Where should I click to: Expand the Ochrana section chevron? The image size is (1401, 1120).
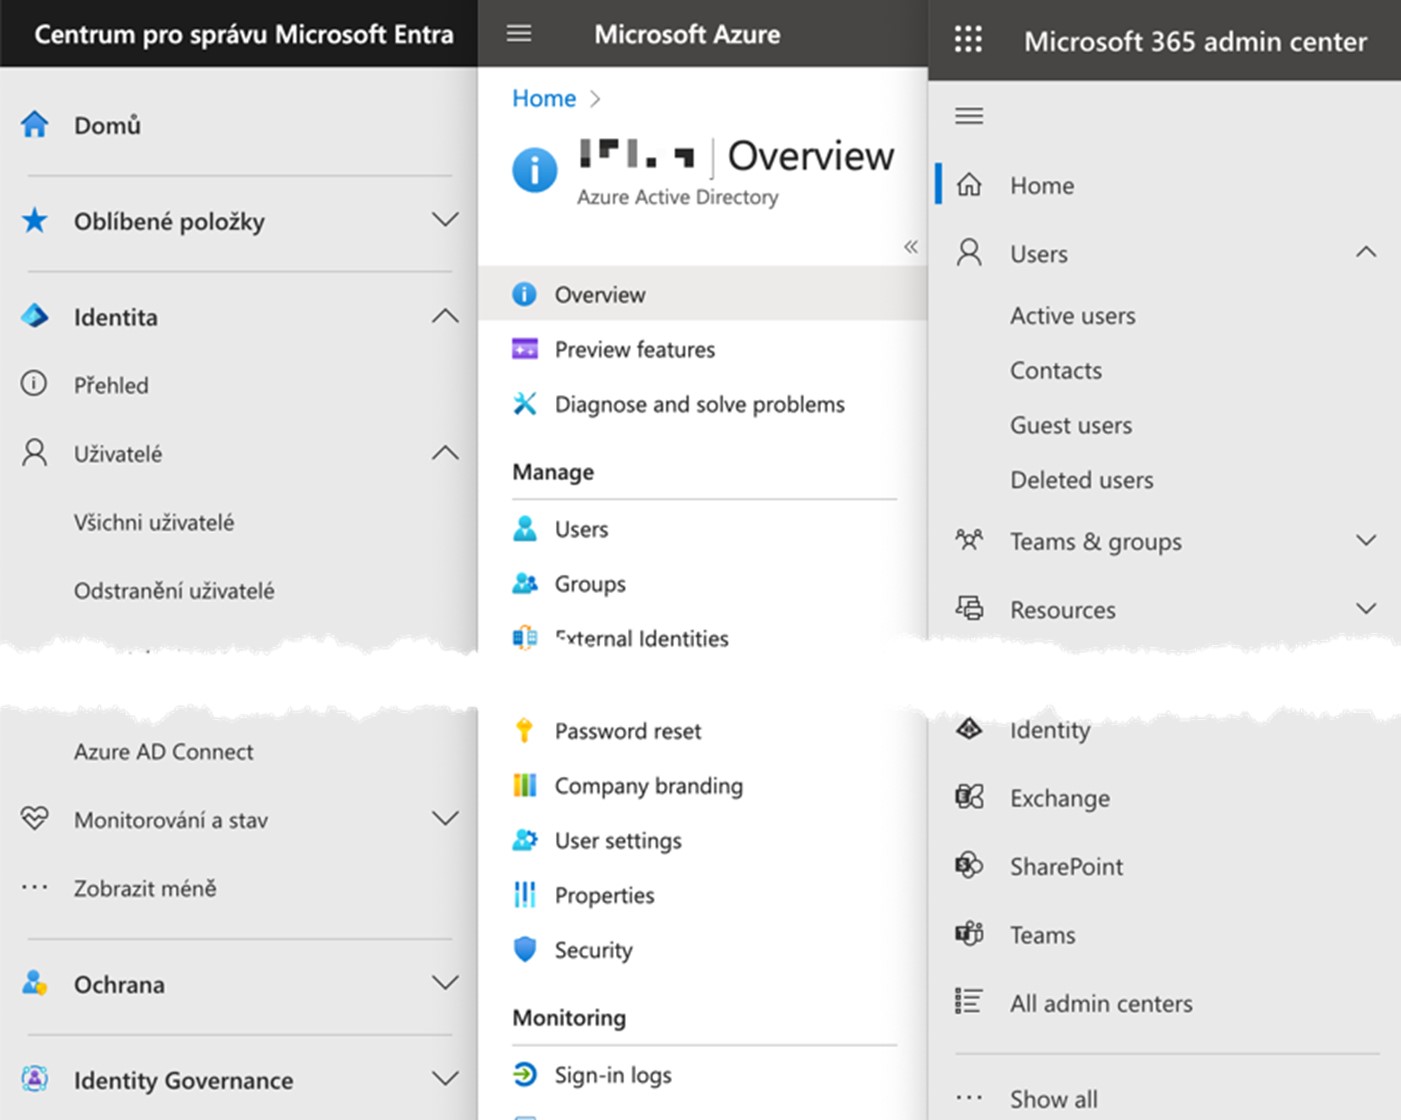445,982
